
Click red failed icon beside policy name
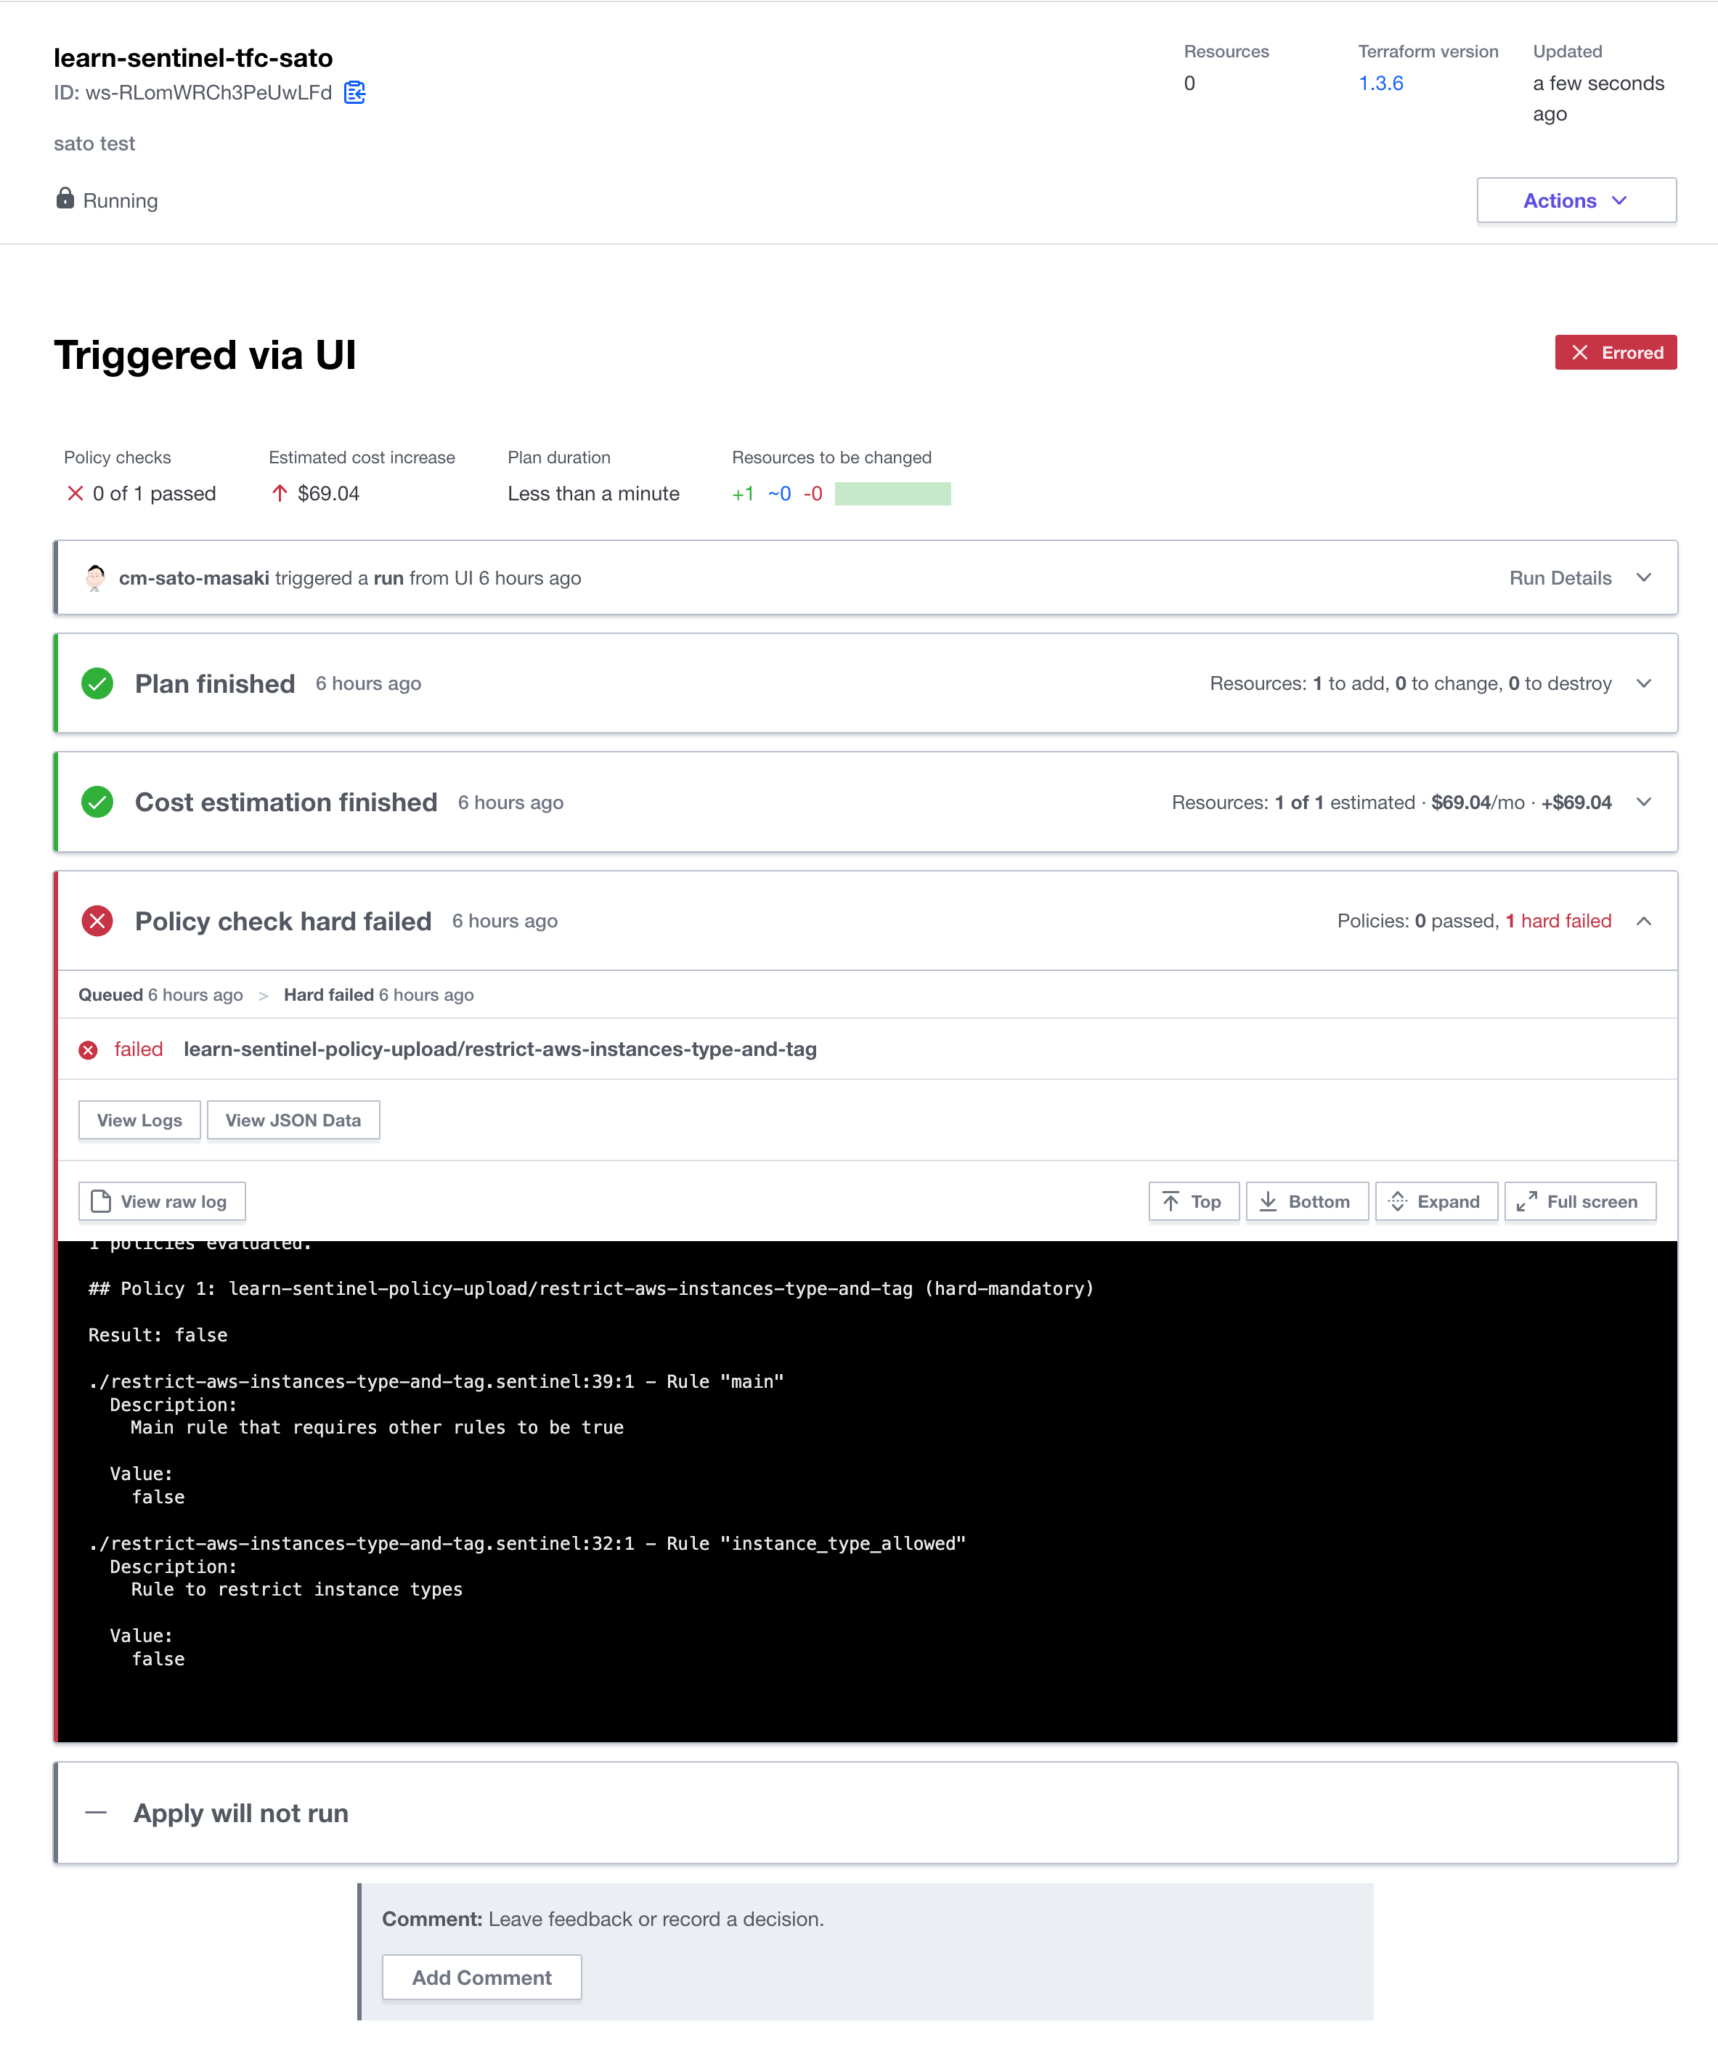pyautogui.click(x=88, y=1050)
